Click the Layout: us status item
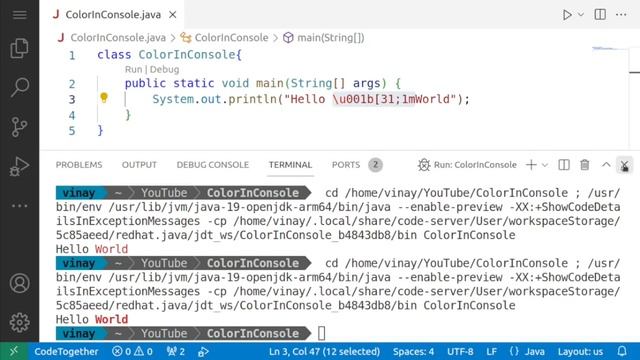640x360 pixels. click(x=580, y=351)
